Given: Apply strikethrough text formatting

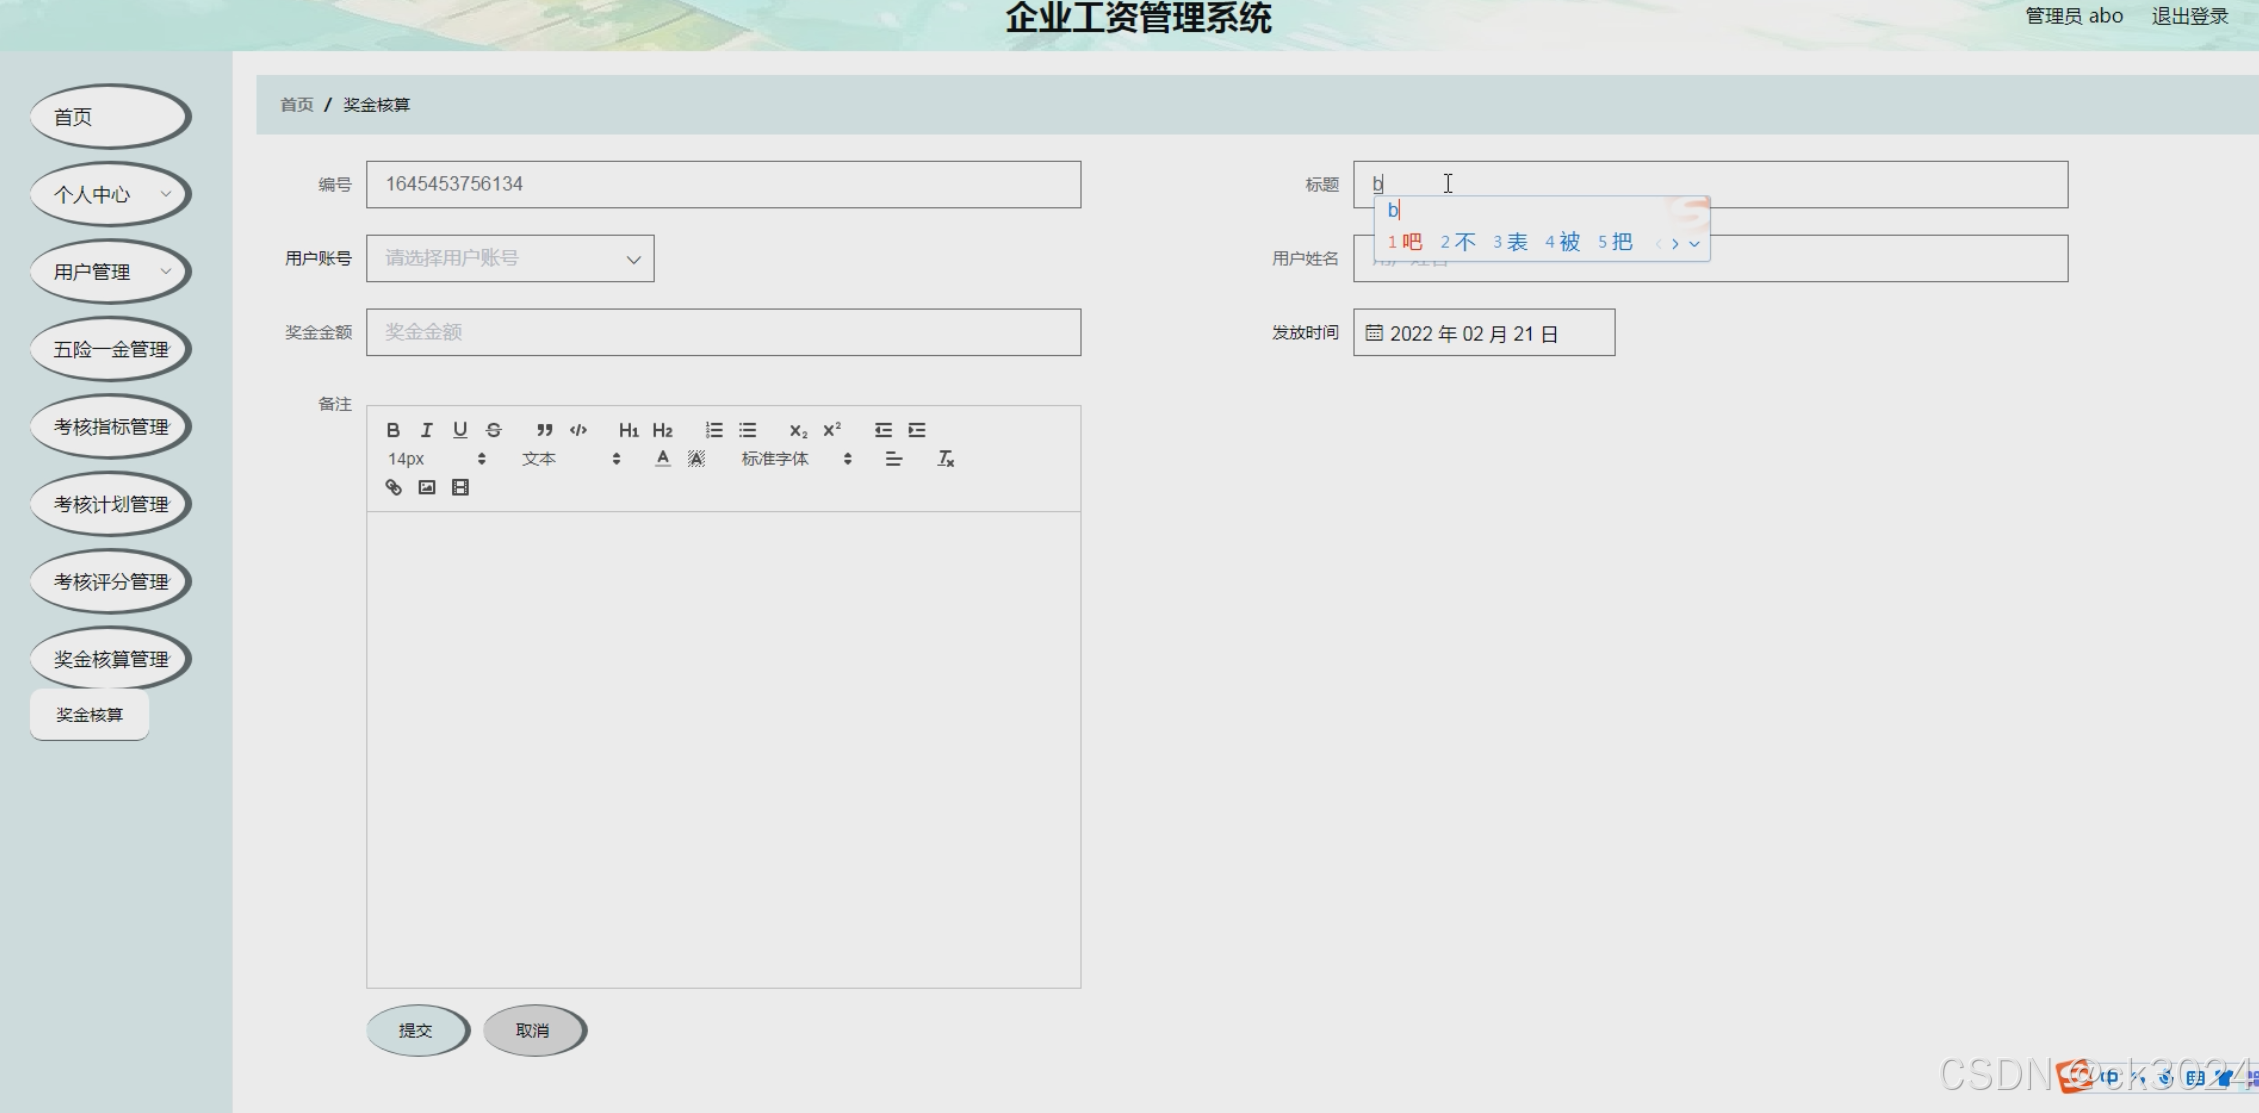Looking at the screenshot, I should point(493,429).
